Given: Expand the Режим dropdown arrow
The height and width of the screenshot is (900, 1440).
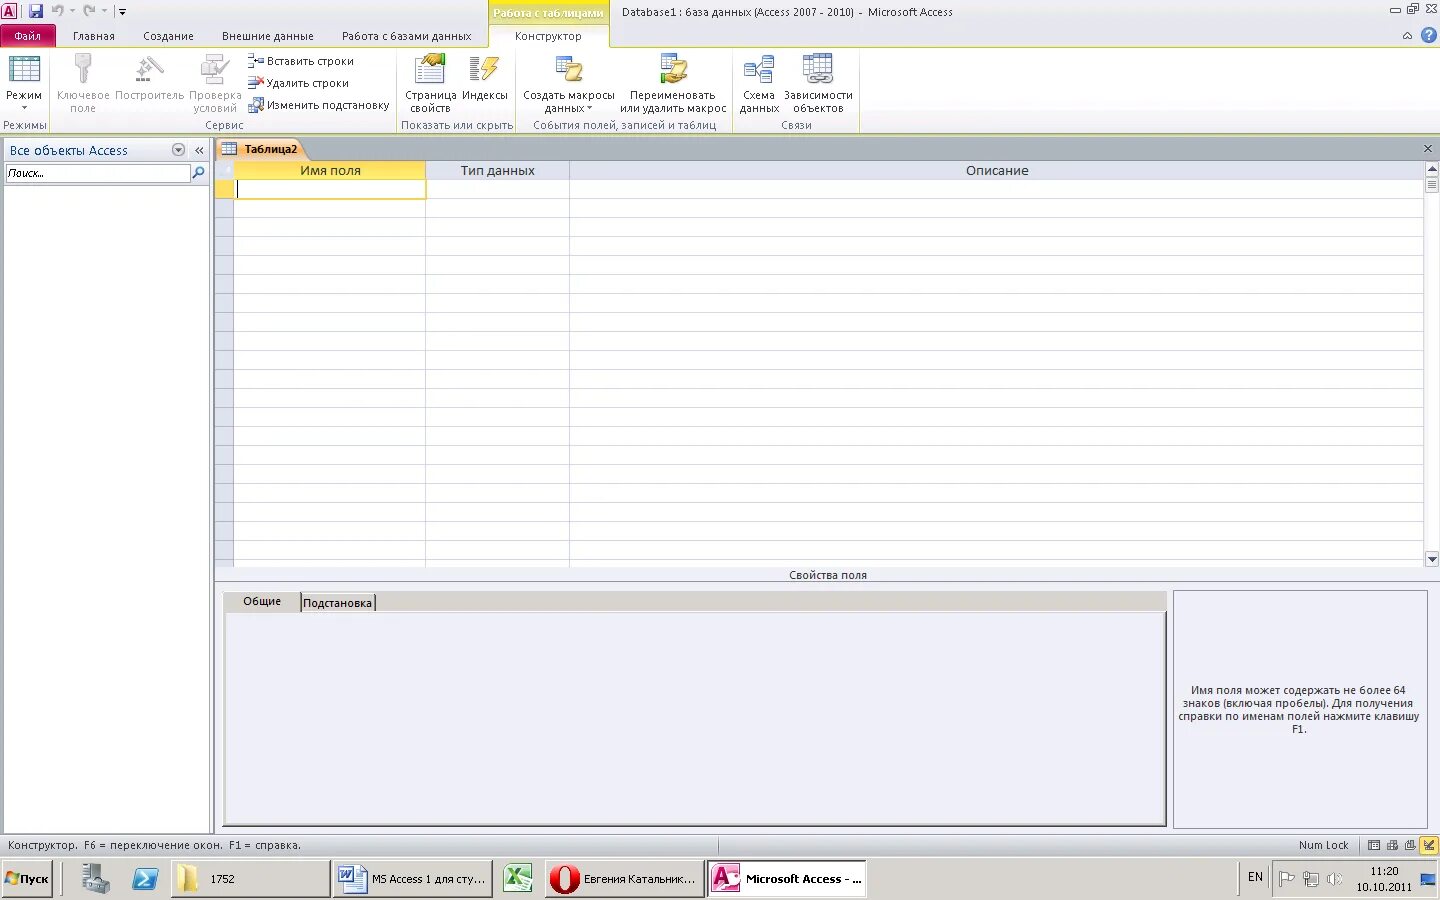Looking at the screenshot, I should [24, 108].
